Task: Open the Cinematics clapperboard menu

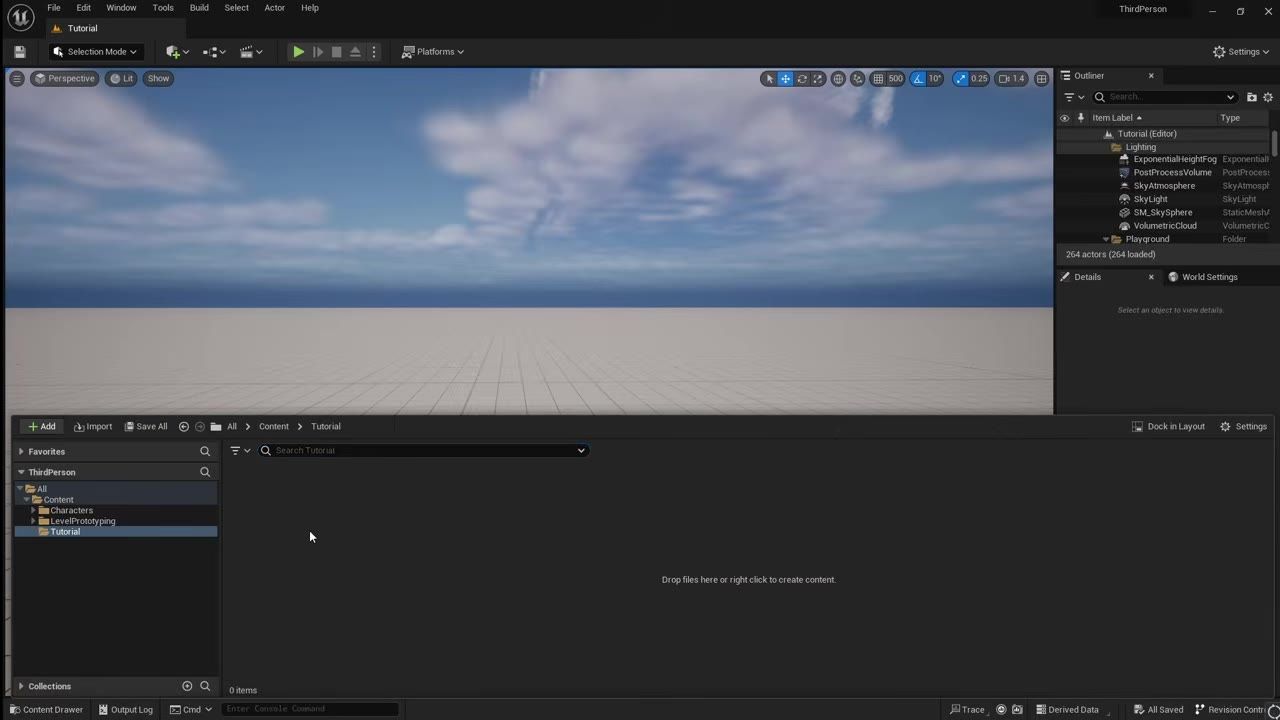Action: click(251, 52)
